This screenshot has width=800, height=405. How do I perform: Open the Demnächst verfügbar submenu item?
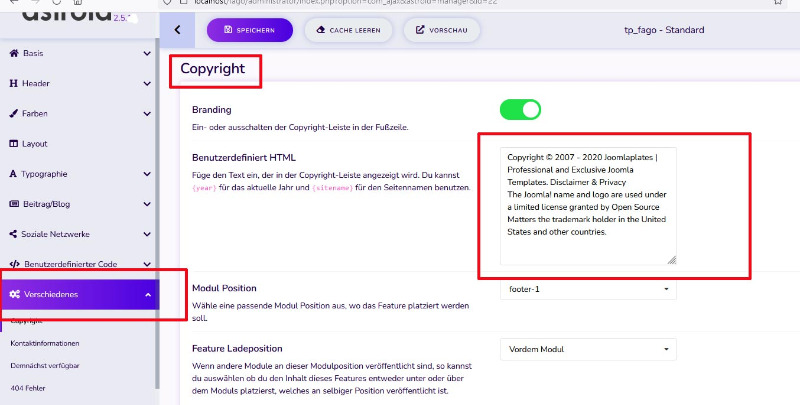pos(44,366)
